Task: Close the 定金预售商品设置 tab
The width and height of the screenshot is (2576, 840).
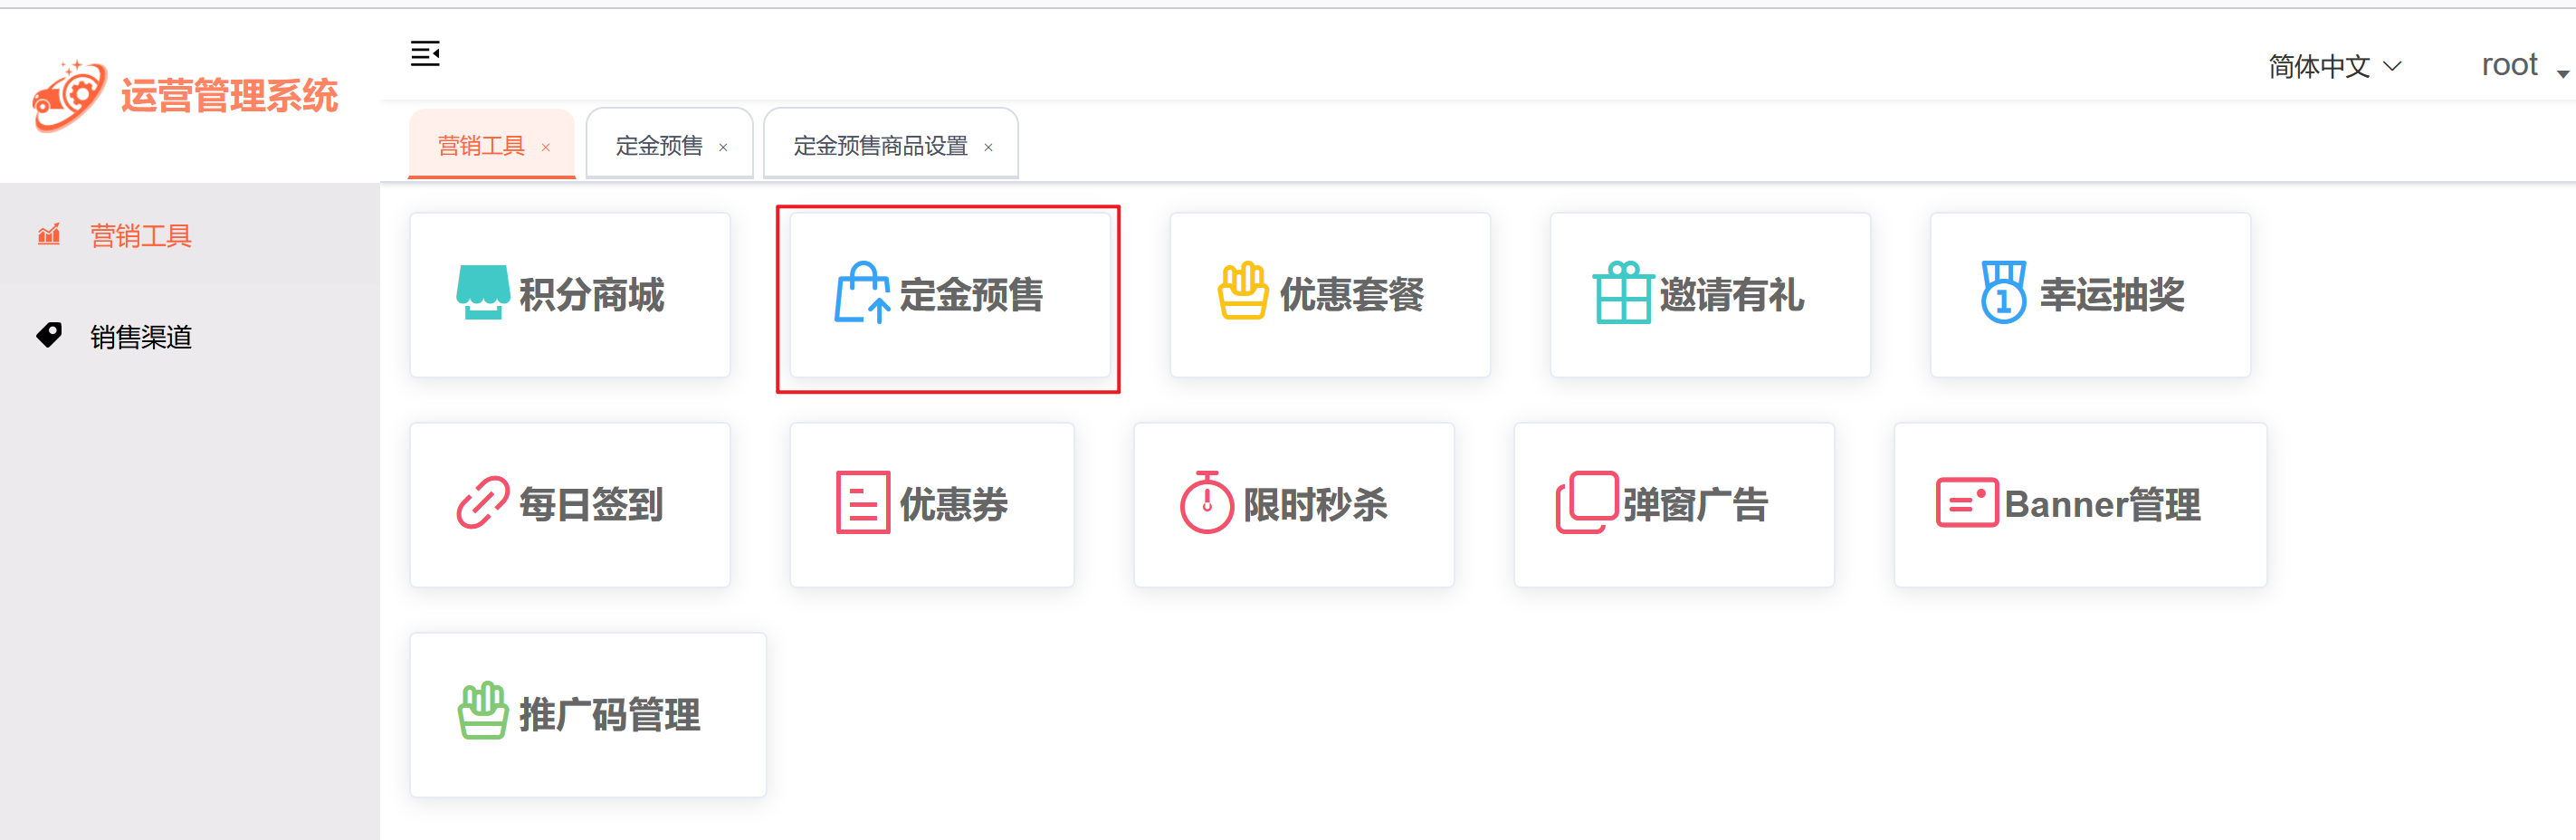Action: (988, 148)
